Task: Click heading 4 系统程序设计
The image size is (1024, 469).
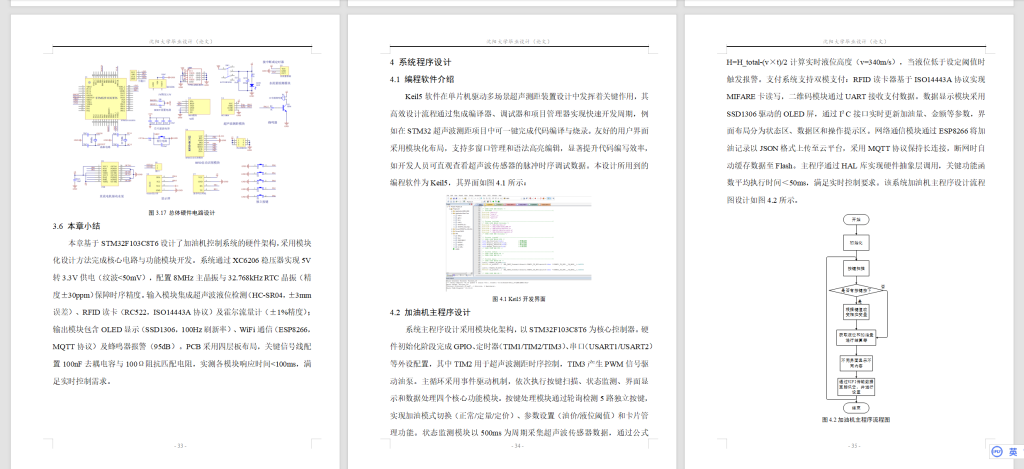Action: pyautogui.click(x=421, y=63)
